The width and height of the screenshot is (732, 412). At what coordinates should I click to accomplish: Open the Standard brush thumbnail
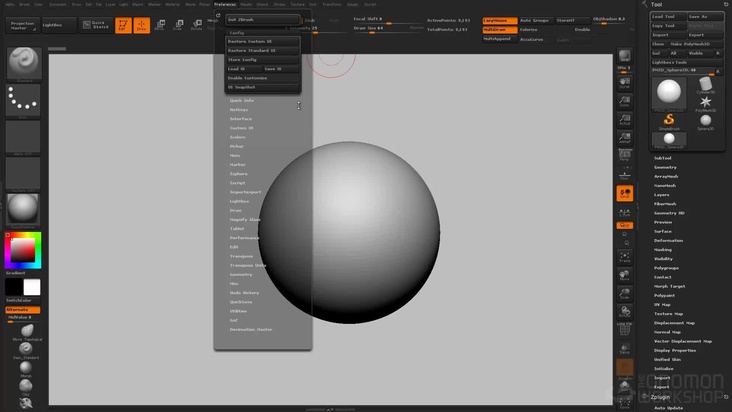[x=24, y=63]
